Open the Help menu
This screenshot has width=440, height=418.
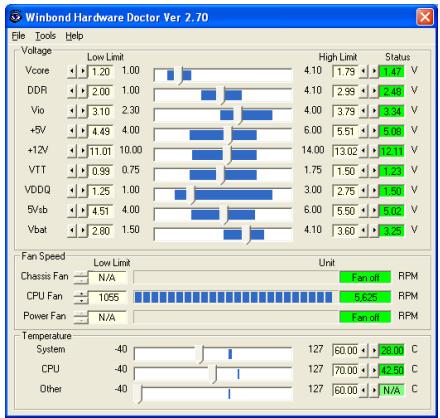click(74, 36)
